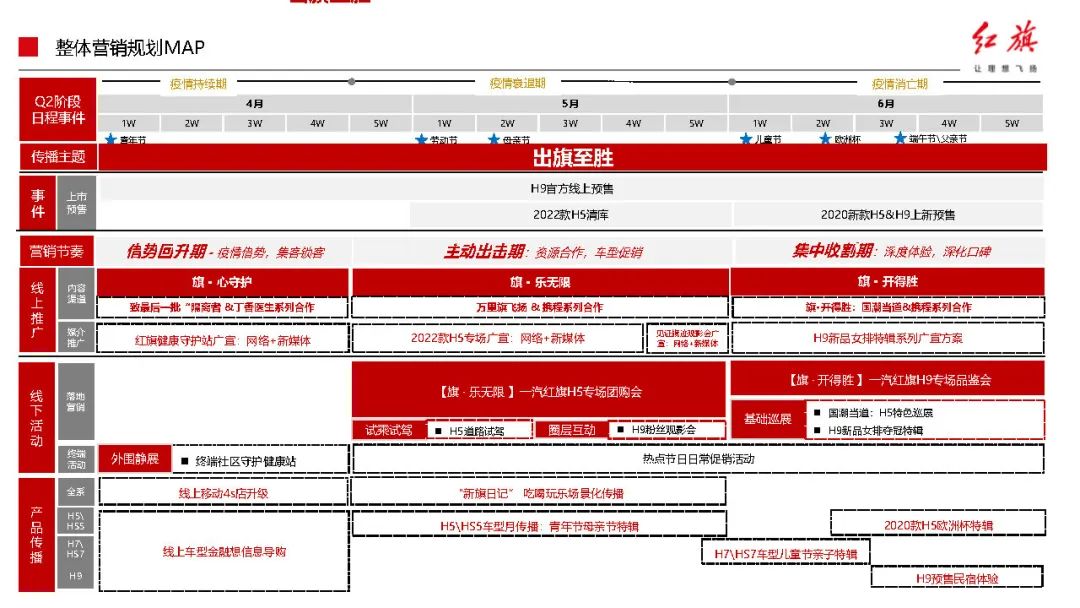Viewport: 1080px width, 608px height.
Task: Select the 线上车型金融 information box
Action: [x=224, y=551]
